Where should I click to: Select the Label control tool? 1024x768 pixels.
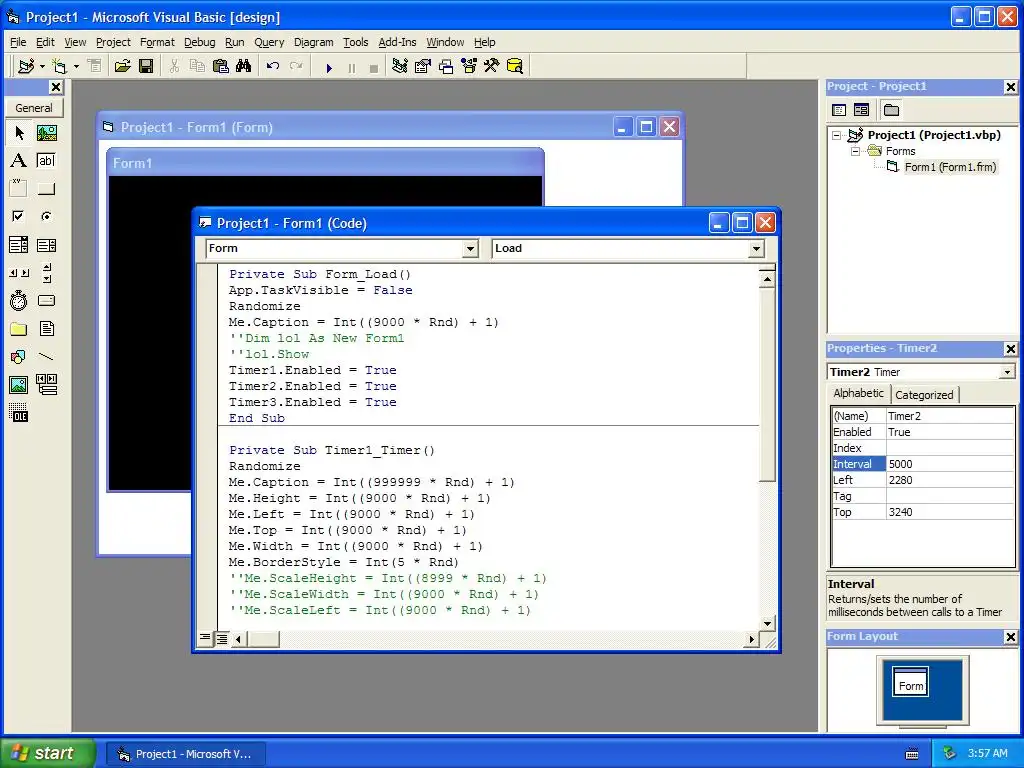coord(19,161)
